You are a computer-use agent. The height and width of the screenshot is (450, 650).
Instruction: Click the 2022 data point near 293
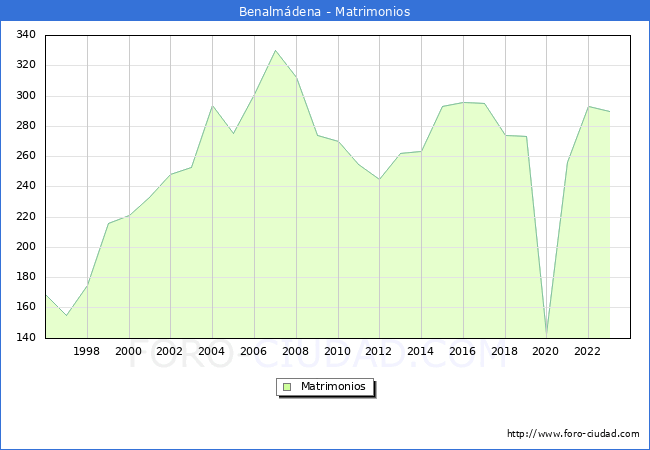(x=588, y=107)
